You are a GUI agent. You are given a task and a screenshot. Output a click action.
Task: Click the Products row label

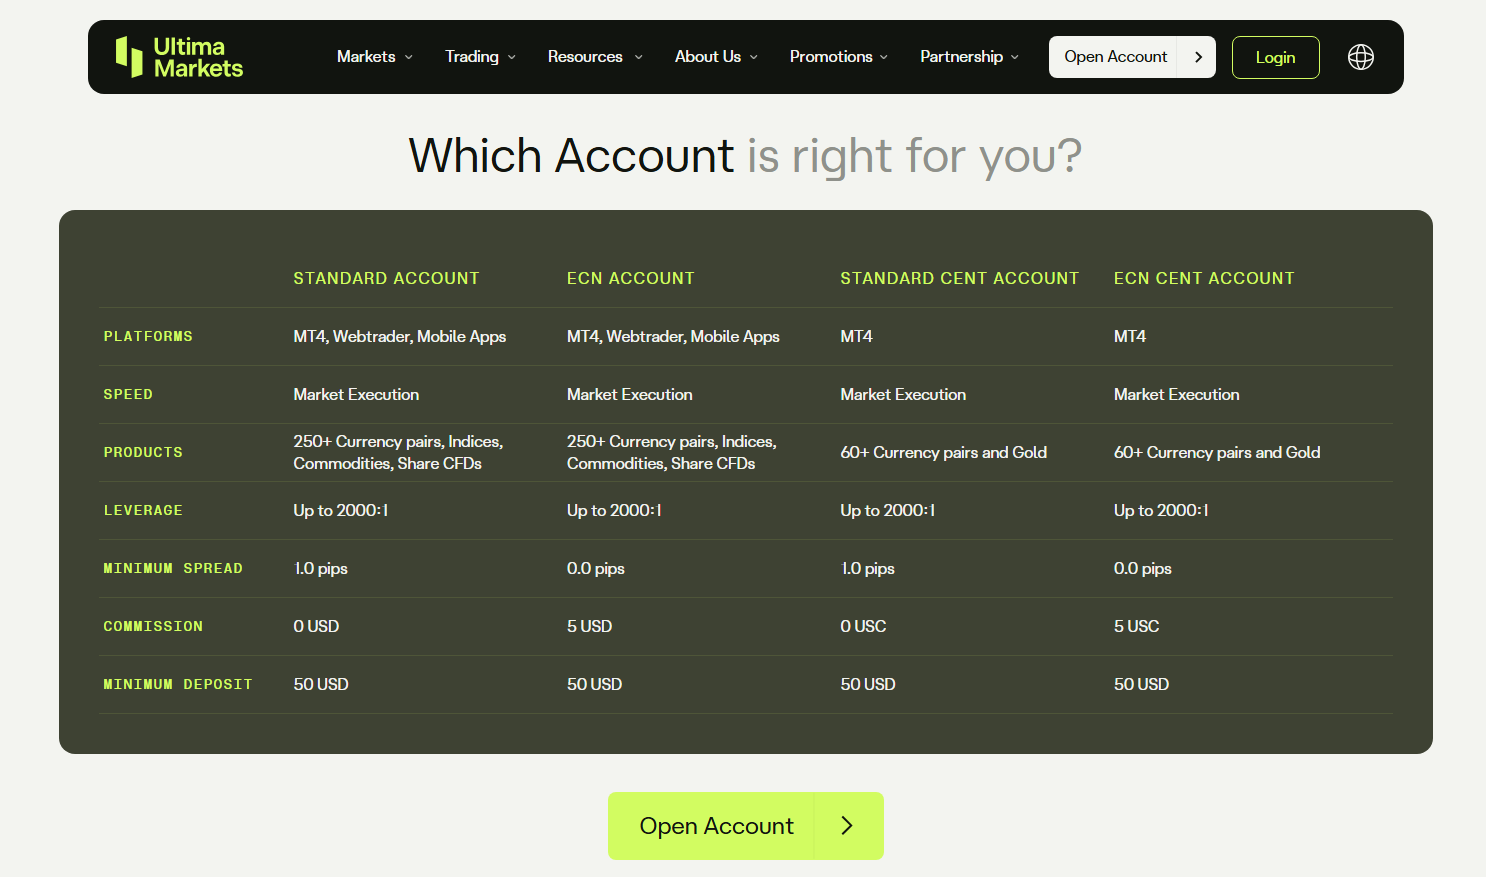tap(143, 452)
